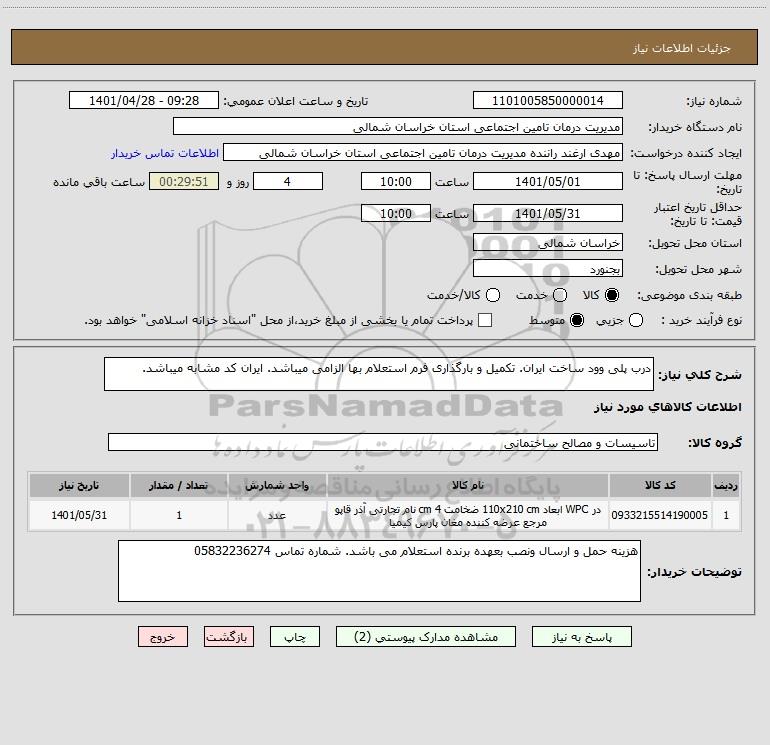The image size is (770, 745).
Task: Click the پاسخ به نیاز button
Action: click(582, 637)
